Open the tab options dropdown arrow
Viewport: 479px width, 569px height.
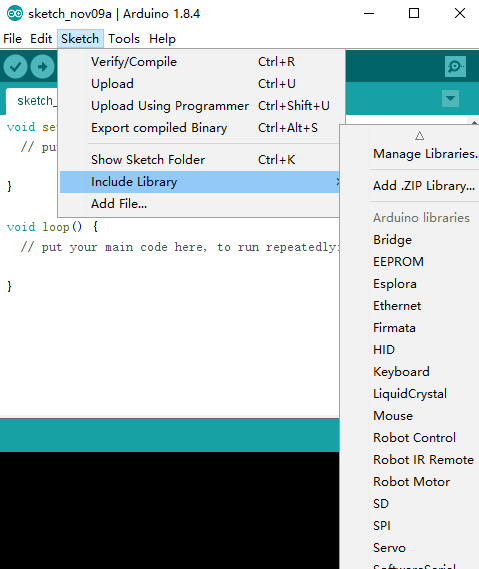click(x=450, y=98)
